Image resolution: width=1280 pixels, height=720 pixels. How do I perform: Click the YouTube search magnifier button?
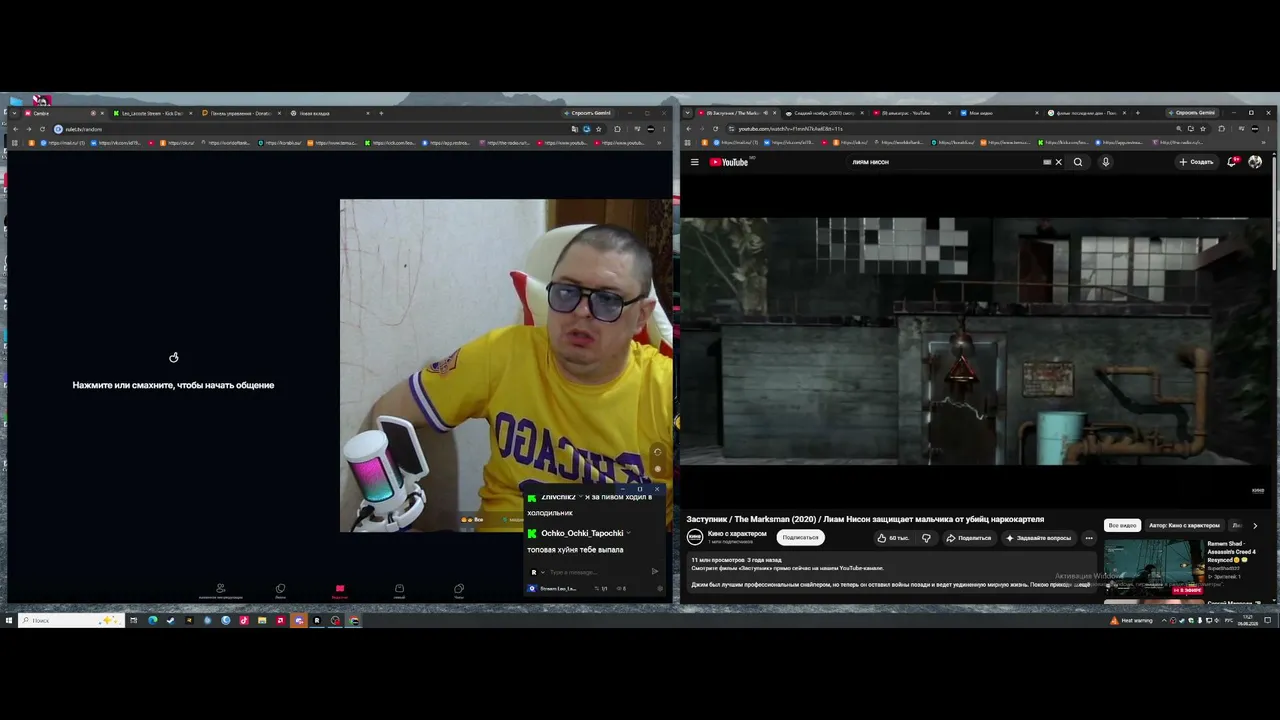coord(1078,162)
